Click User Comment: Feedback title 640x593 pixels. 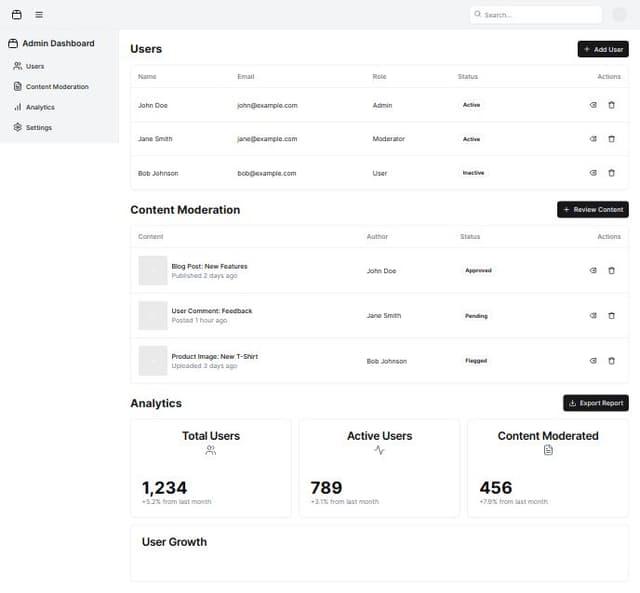click(x=212, y=311)
